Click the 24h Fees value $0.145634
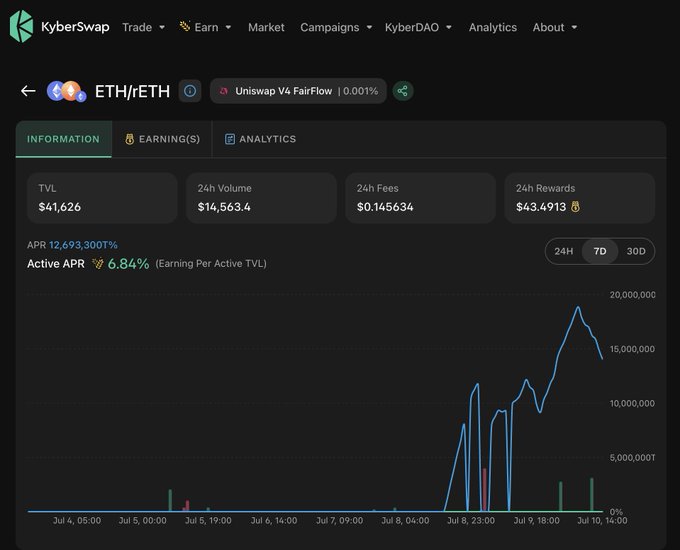Image resolution: width=680 pixels, height=550 pixels. pyautogui.click(x=385, y=207)
